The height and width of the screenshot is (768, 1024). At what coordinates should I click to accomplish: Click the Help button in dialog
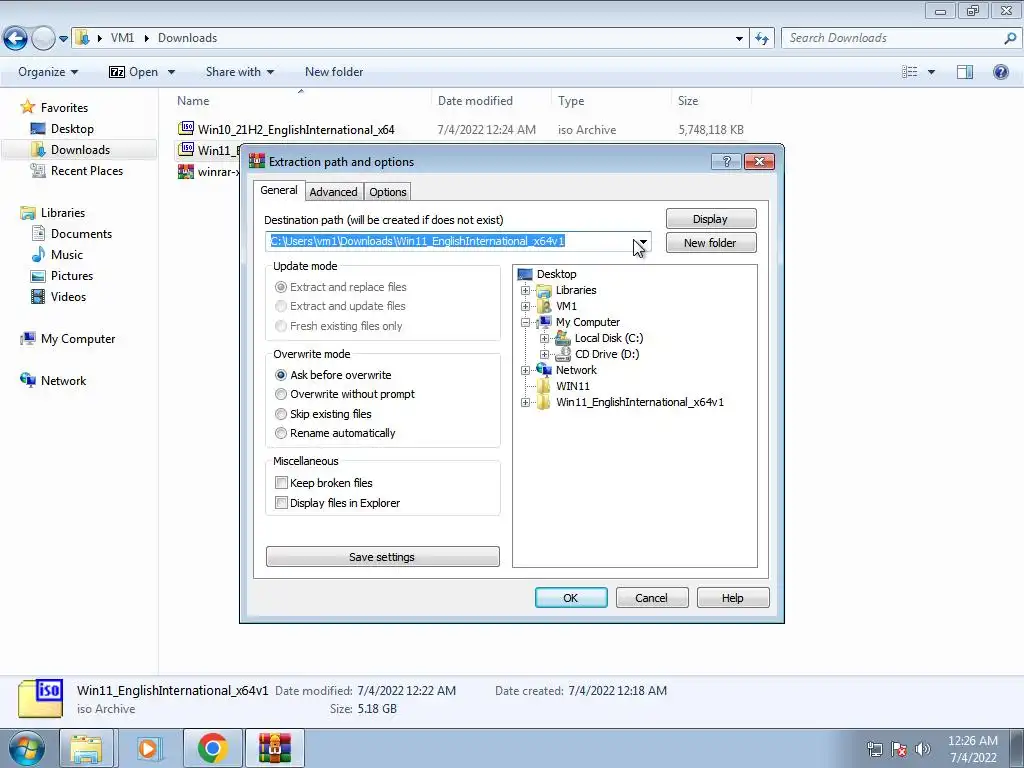pos(733,598)
